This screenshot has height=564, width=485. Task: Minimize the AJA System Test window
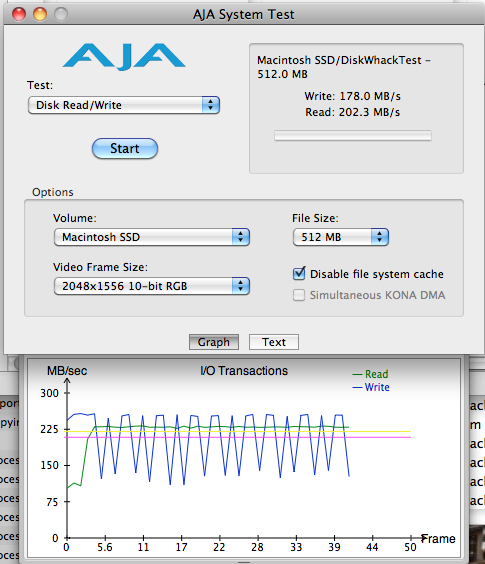point(40,14)
